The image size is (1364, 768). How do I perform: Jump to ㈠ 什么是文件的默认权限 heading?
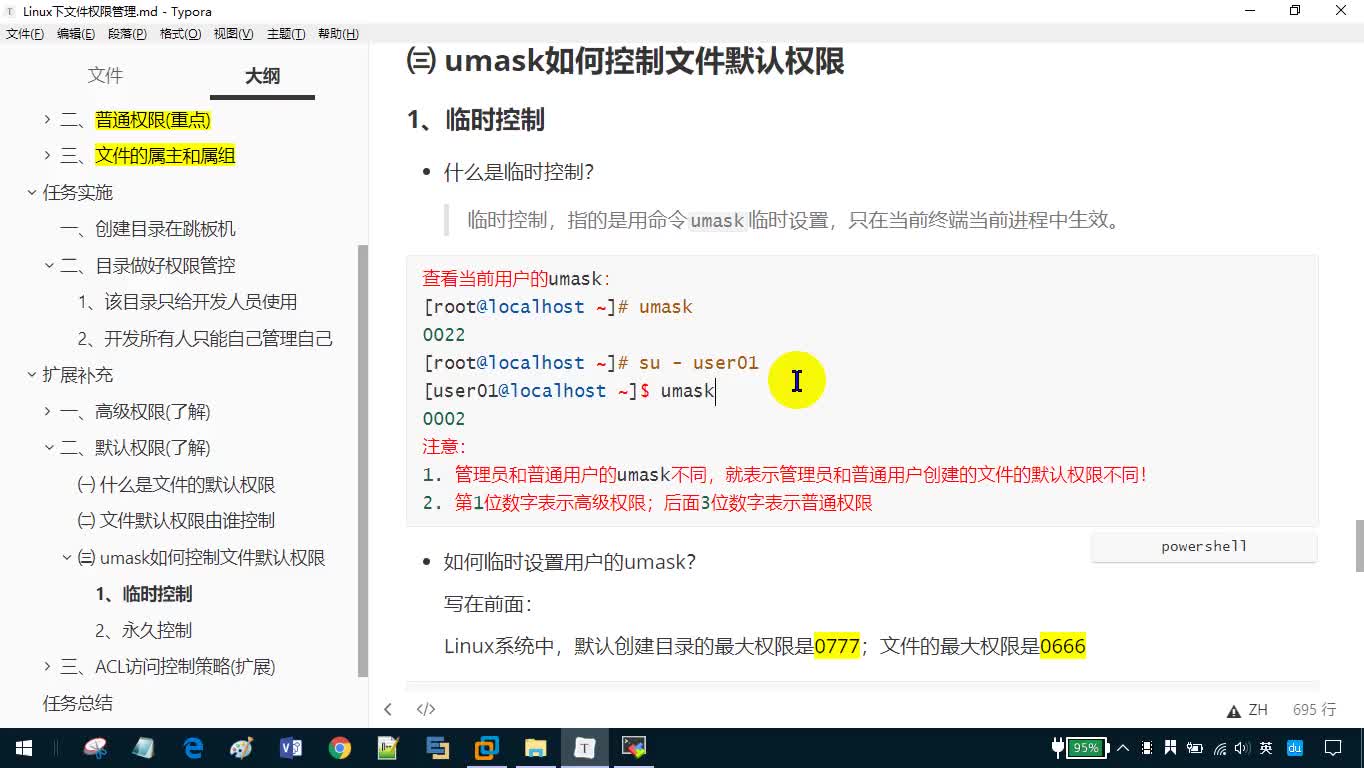[176, 485]
